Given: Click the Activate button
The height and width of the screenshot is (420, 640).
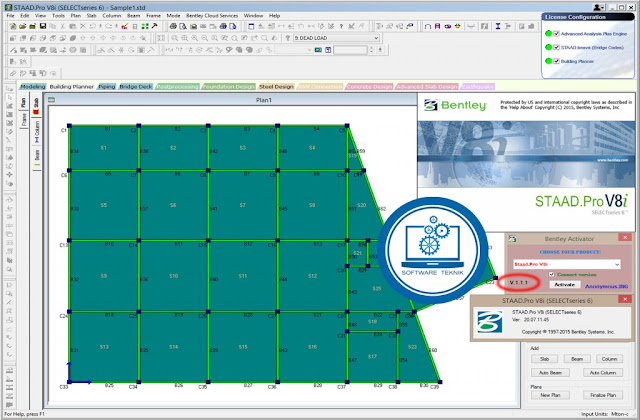Looking at the screenshot, I should (564, 284).
